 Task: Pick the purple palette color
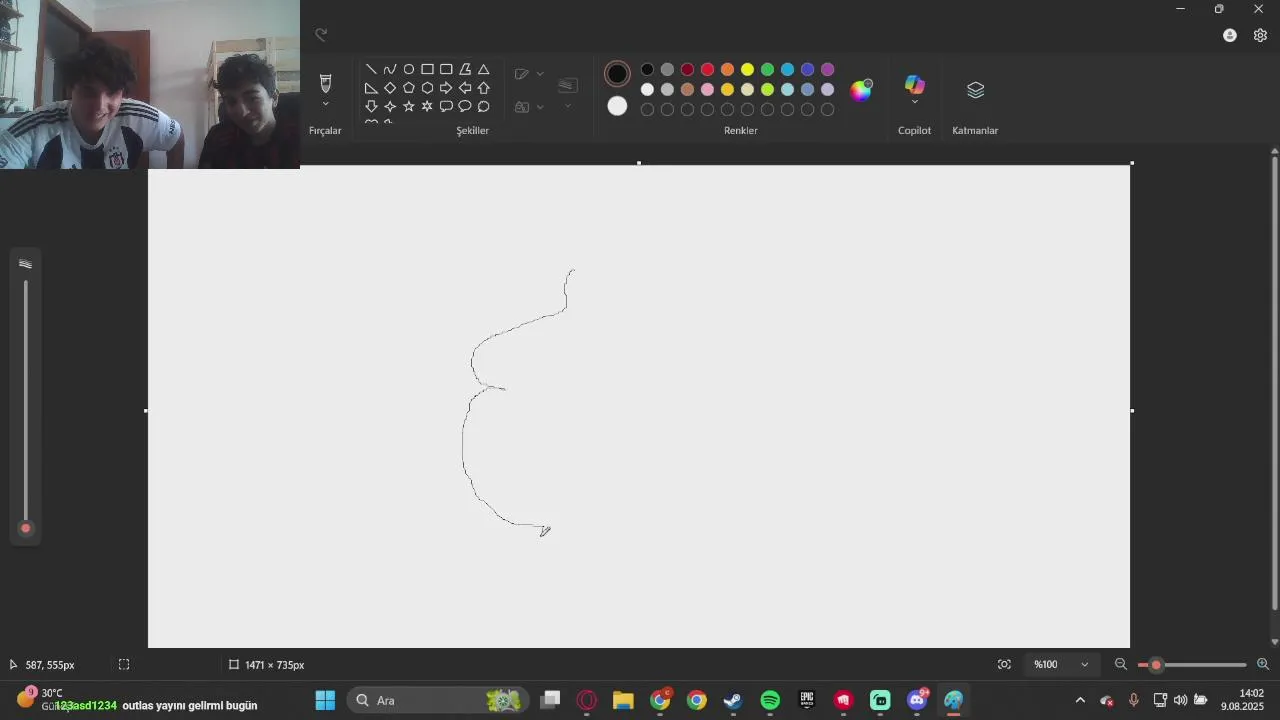828,70
